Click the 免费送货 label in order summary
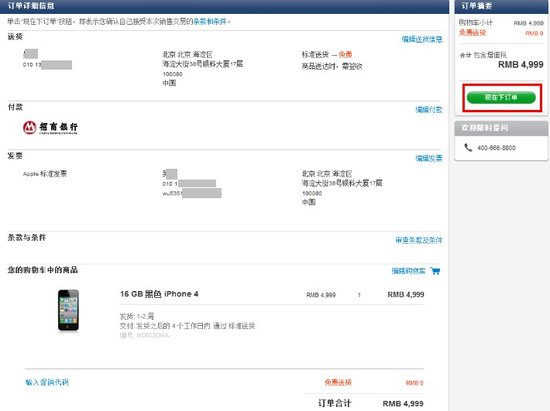550x411 pixels. (x=472, y=33)
